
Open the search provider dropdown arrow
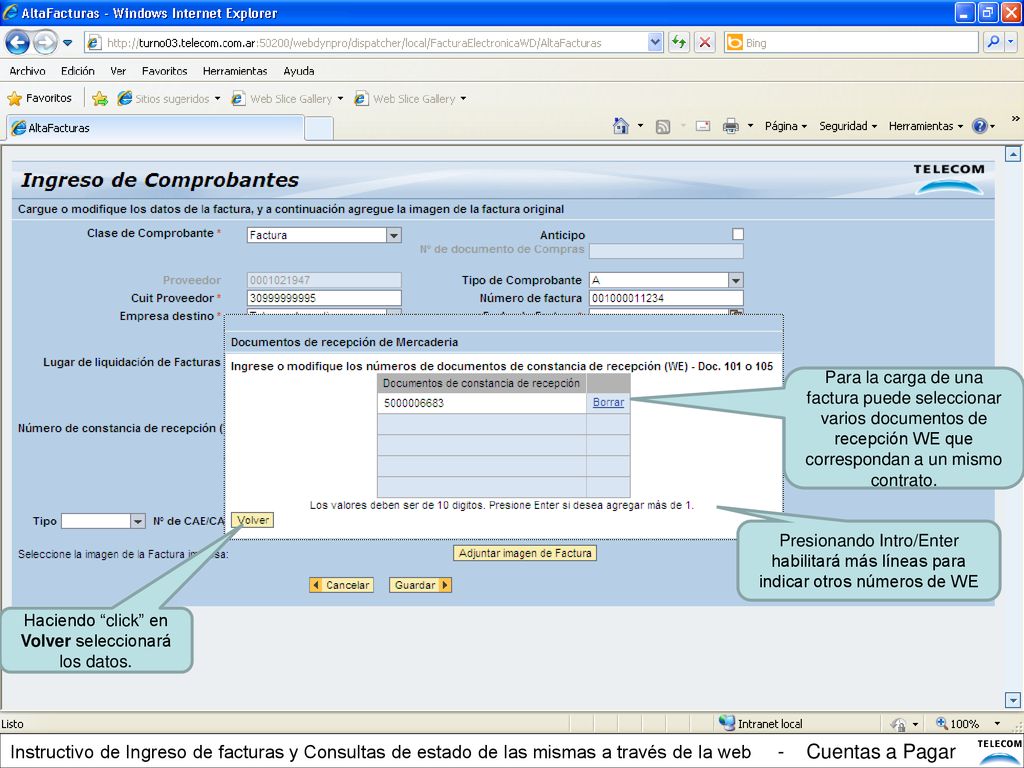1011,42
